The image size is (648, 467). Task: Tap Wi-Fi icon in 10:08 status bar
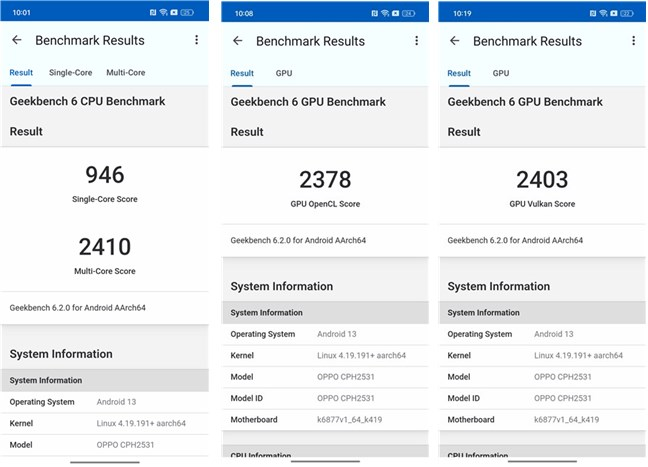point(385,13)
